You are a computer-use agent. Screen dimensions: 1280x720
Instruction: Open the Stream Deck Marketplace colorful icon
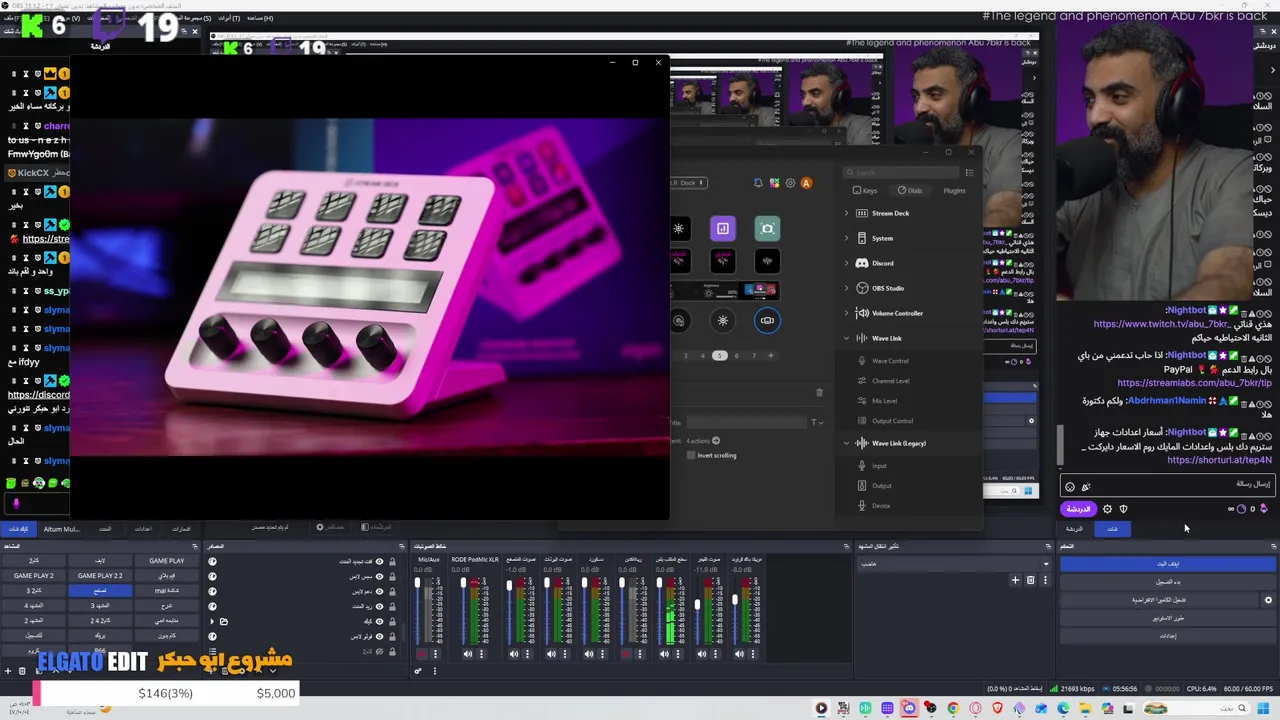click(x=774, y=183)
